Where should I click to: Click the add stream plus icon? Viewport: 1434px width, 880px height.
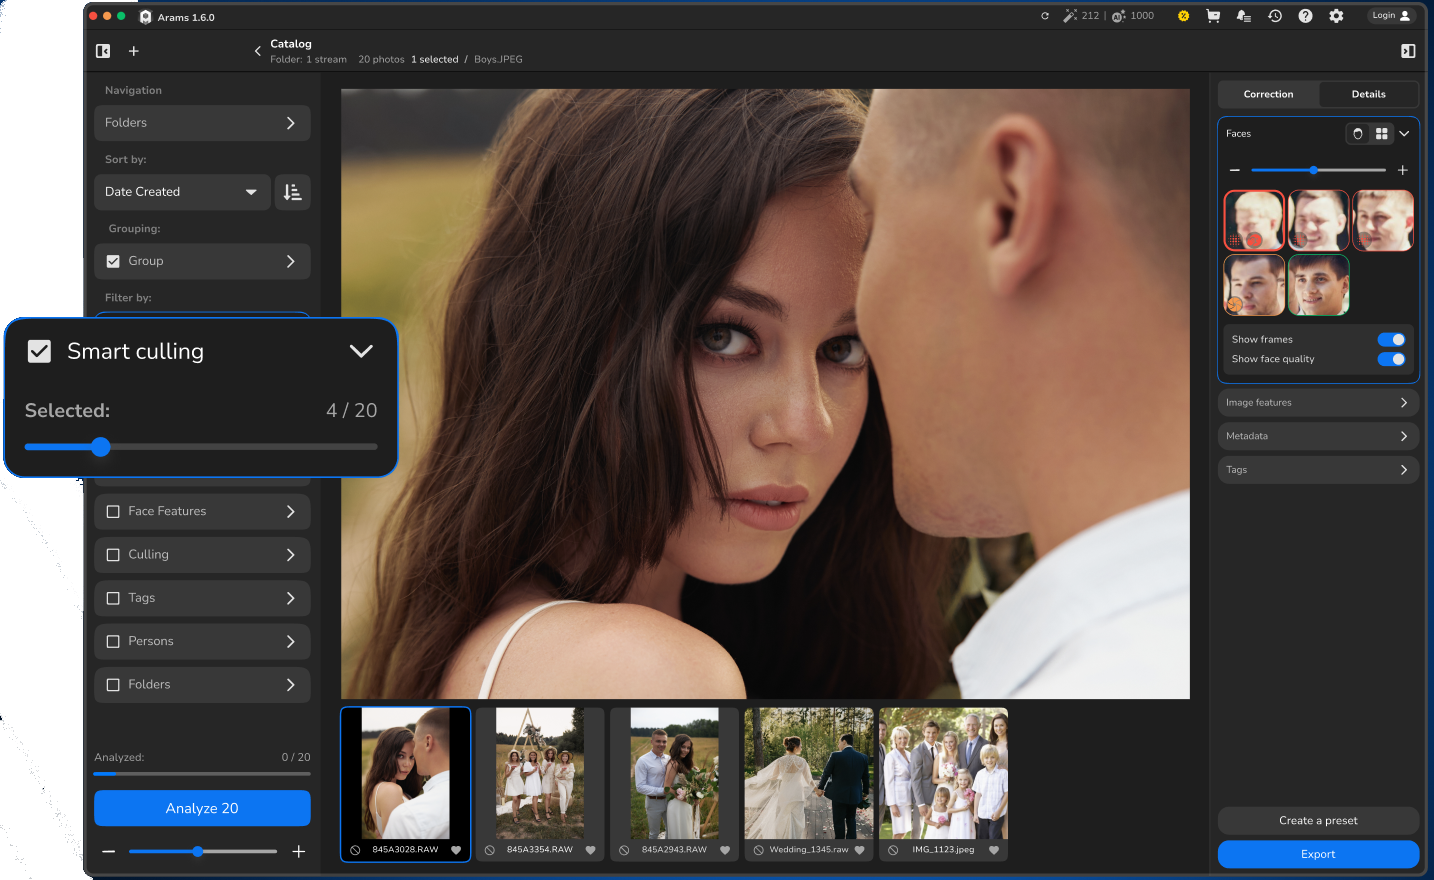click(133, 50)
